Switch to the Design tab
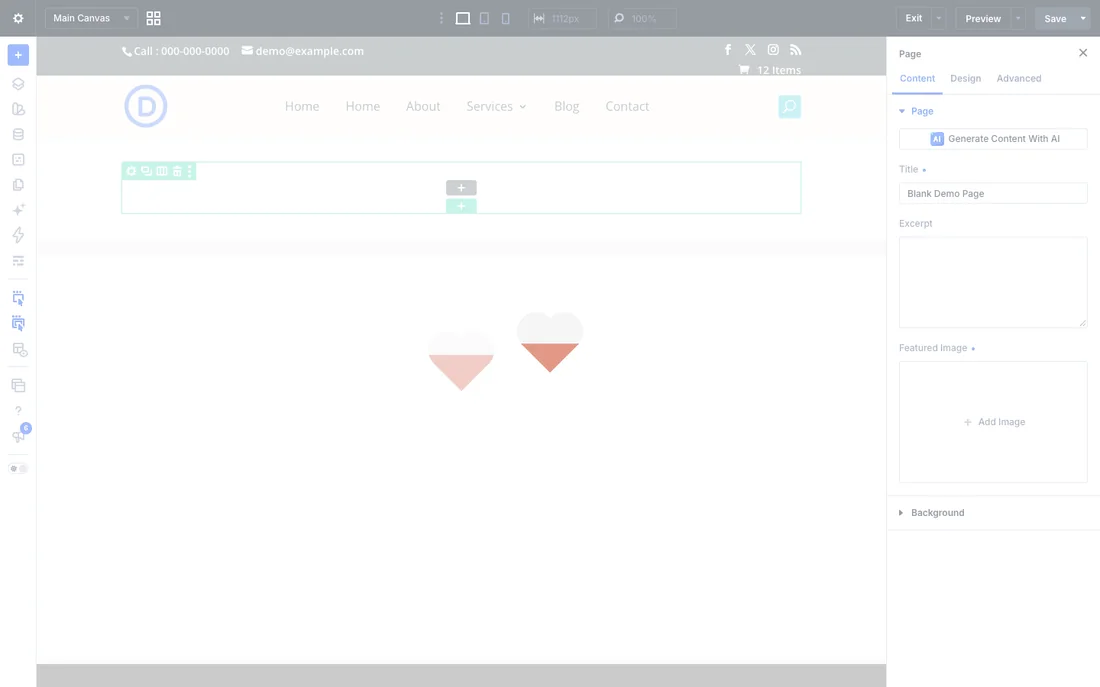 click(x=965, y=79)
